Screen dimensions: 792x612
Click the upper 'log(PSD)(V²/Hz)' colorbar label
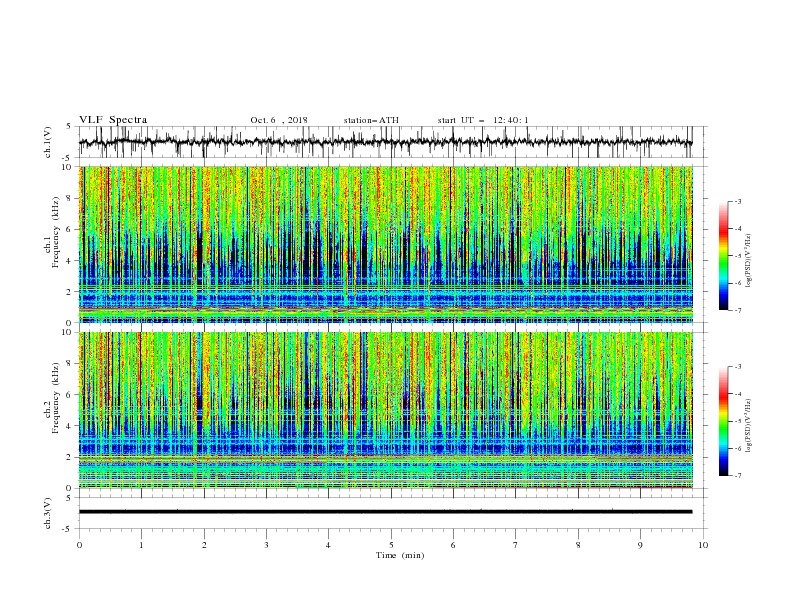point(750,261)
